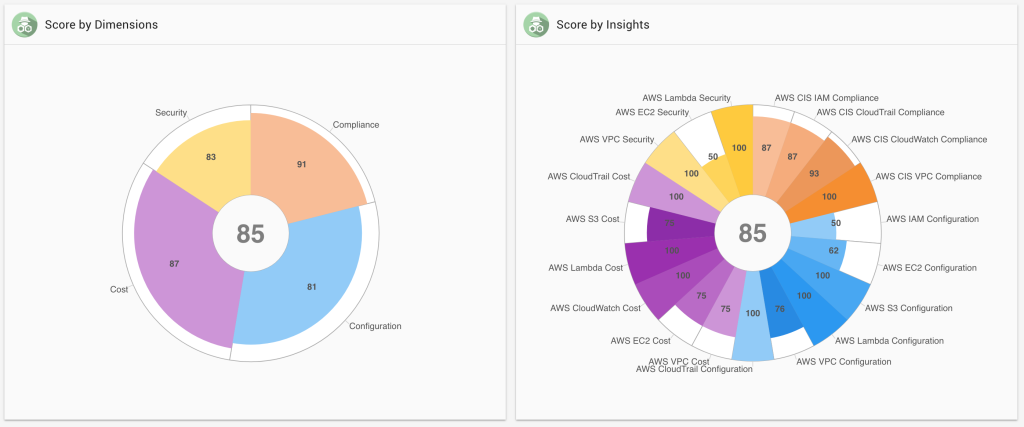Click the AWS CloudWatch Cost label
The image size is (1024, 427).
point(595,308)
